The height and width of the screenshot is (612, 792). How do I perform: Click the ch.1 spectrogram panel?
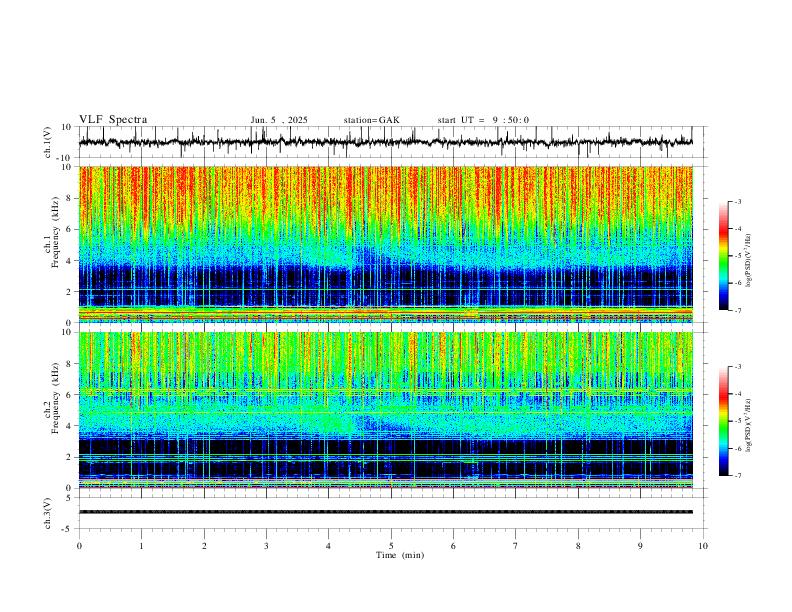386,244
